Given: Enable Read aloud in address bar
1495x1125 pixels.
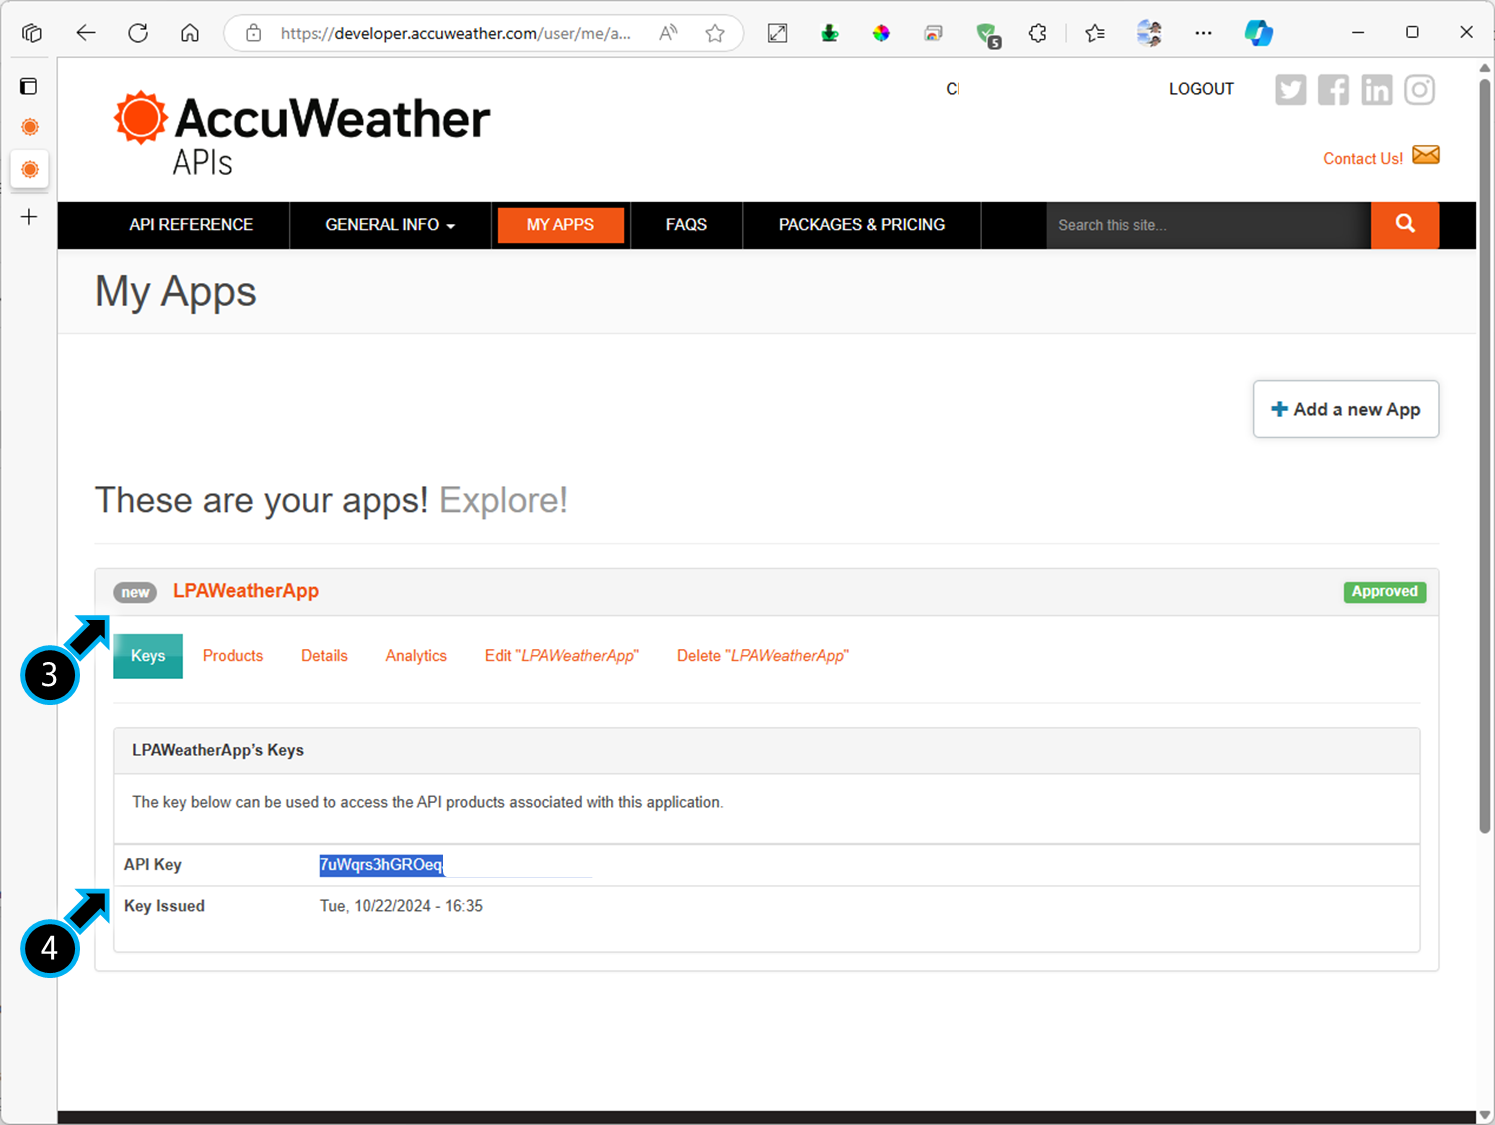Looking at the screenshot, I should 668,33.
